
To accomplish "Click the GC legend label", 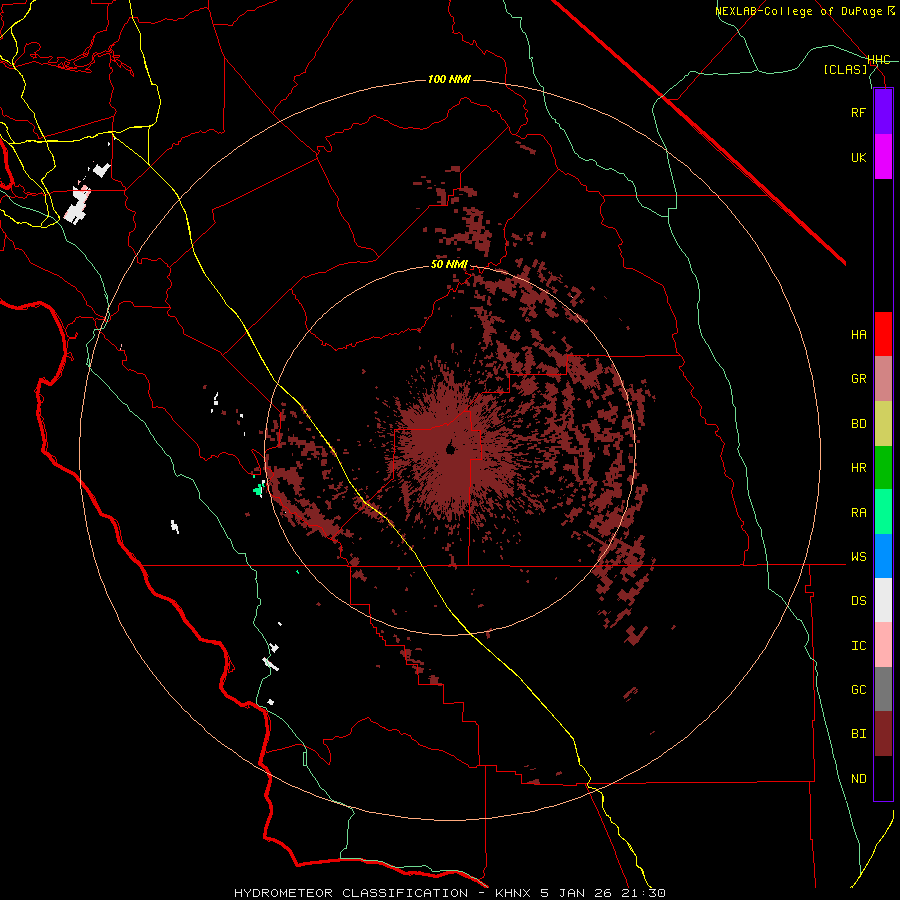I will [x=858, y=689].
